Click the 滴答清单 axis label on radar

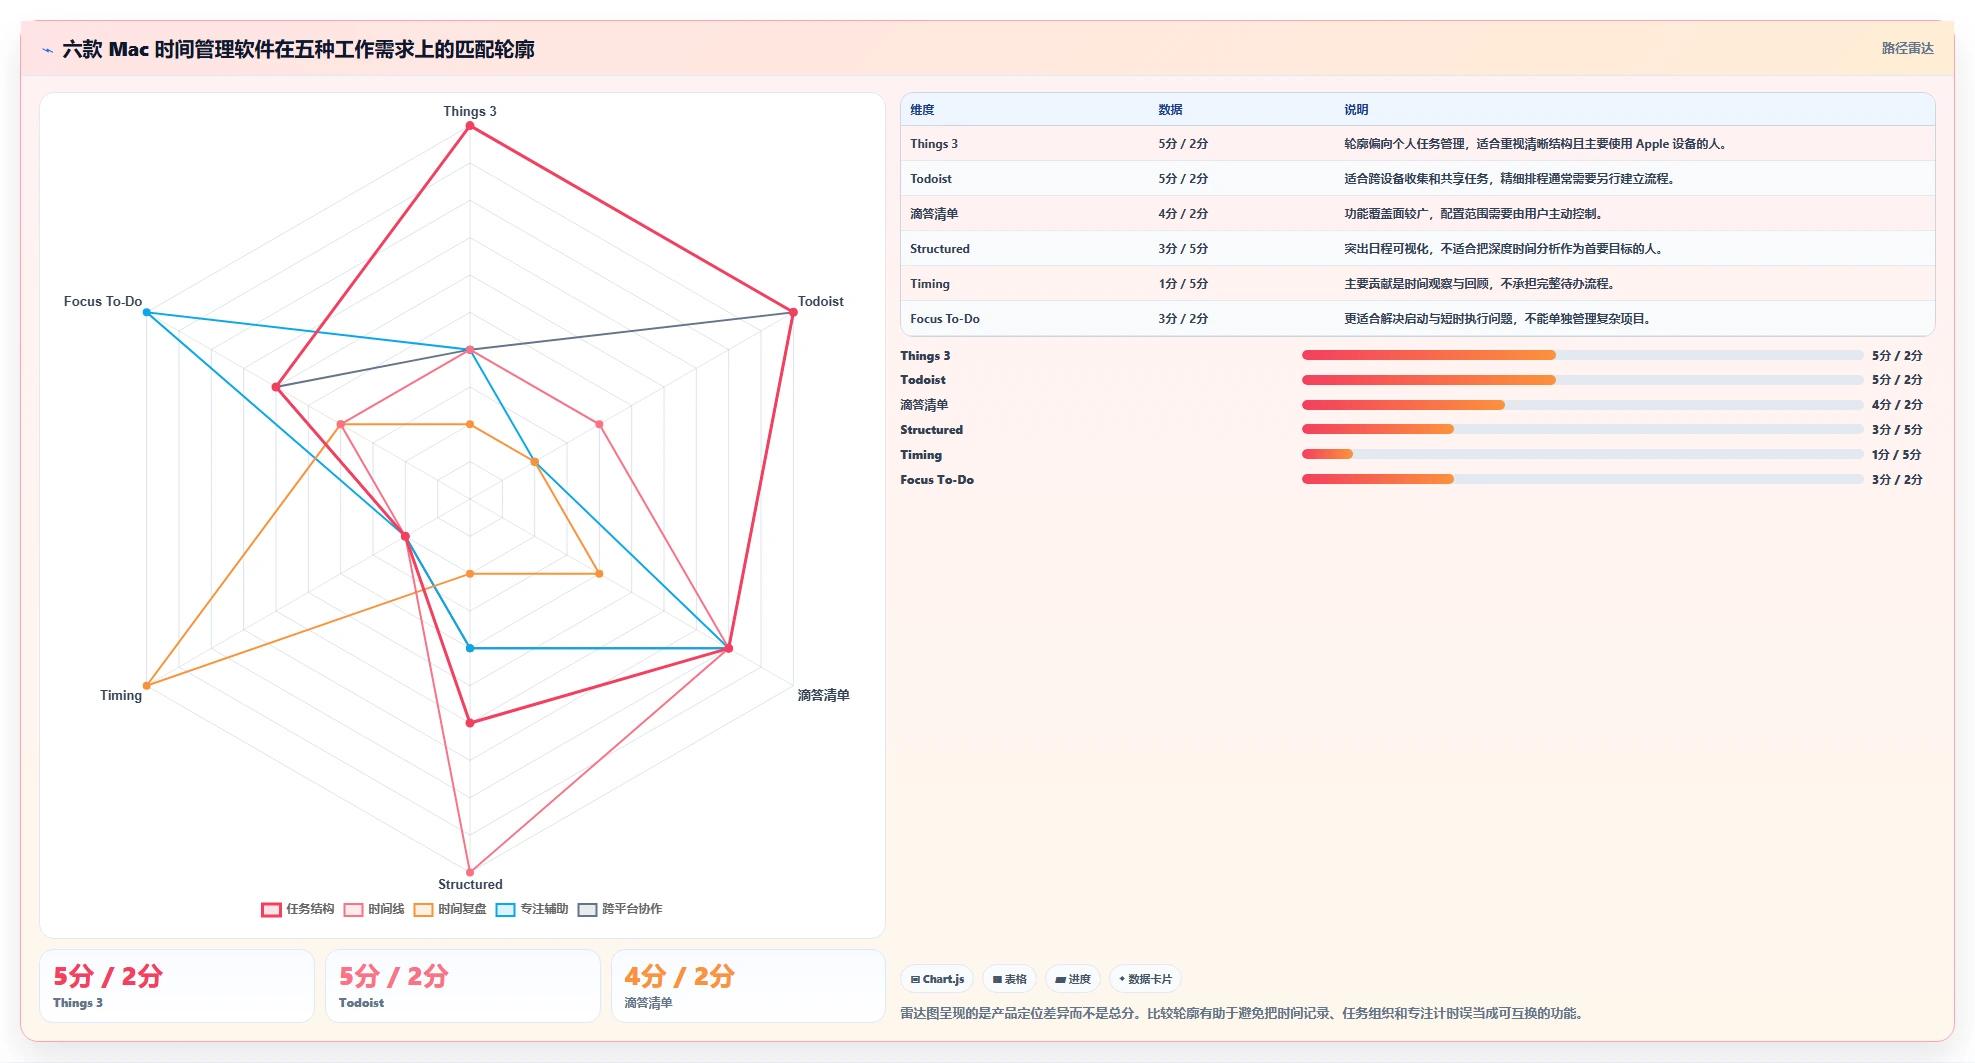coord(823,695)
